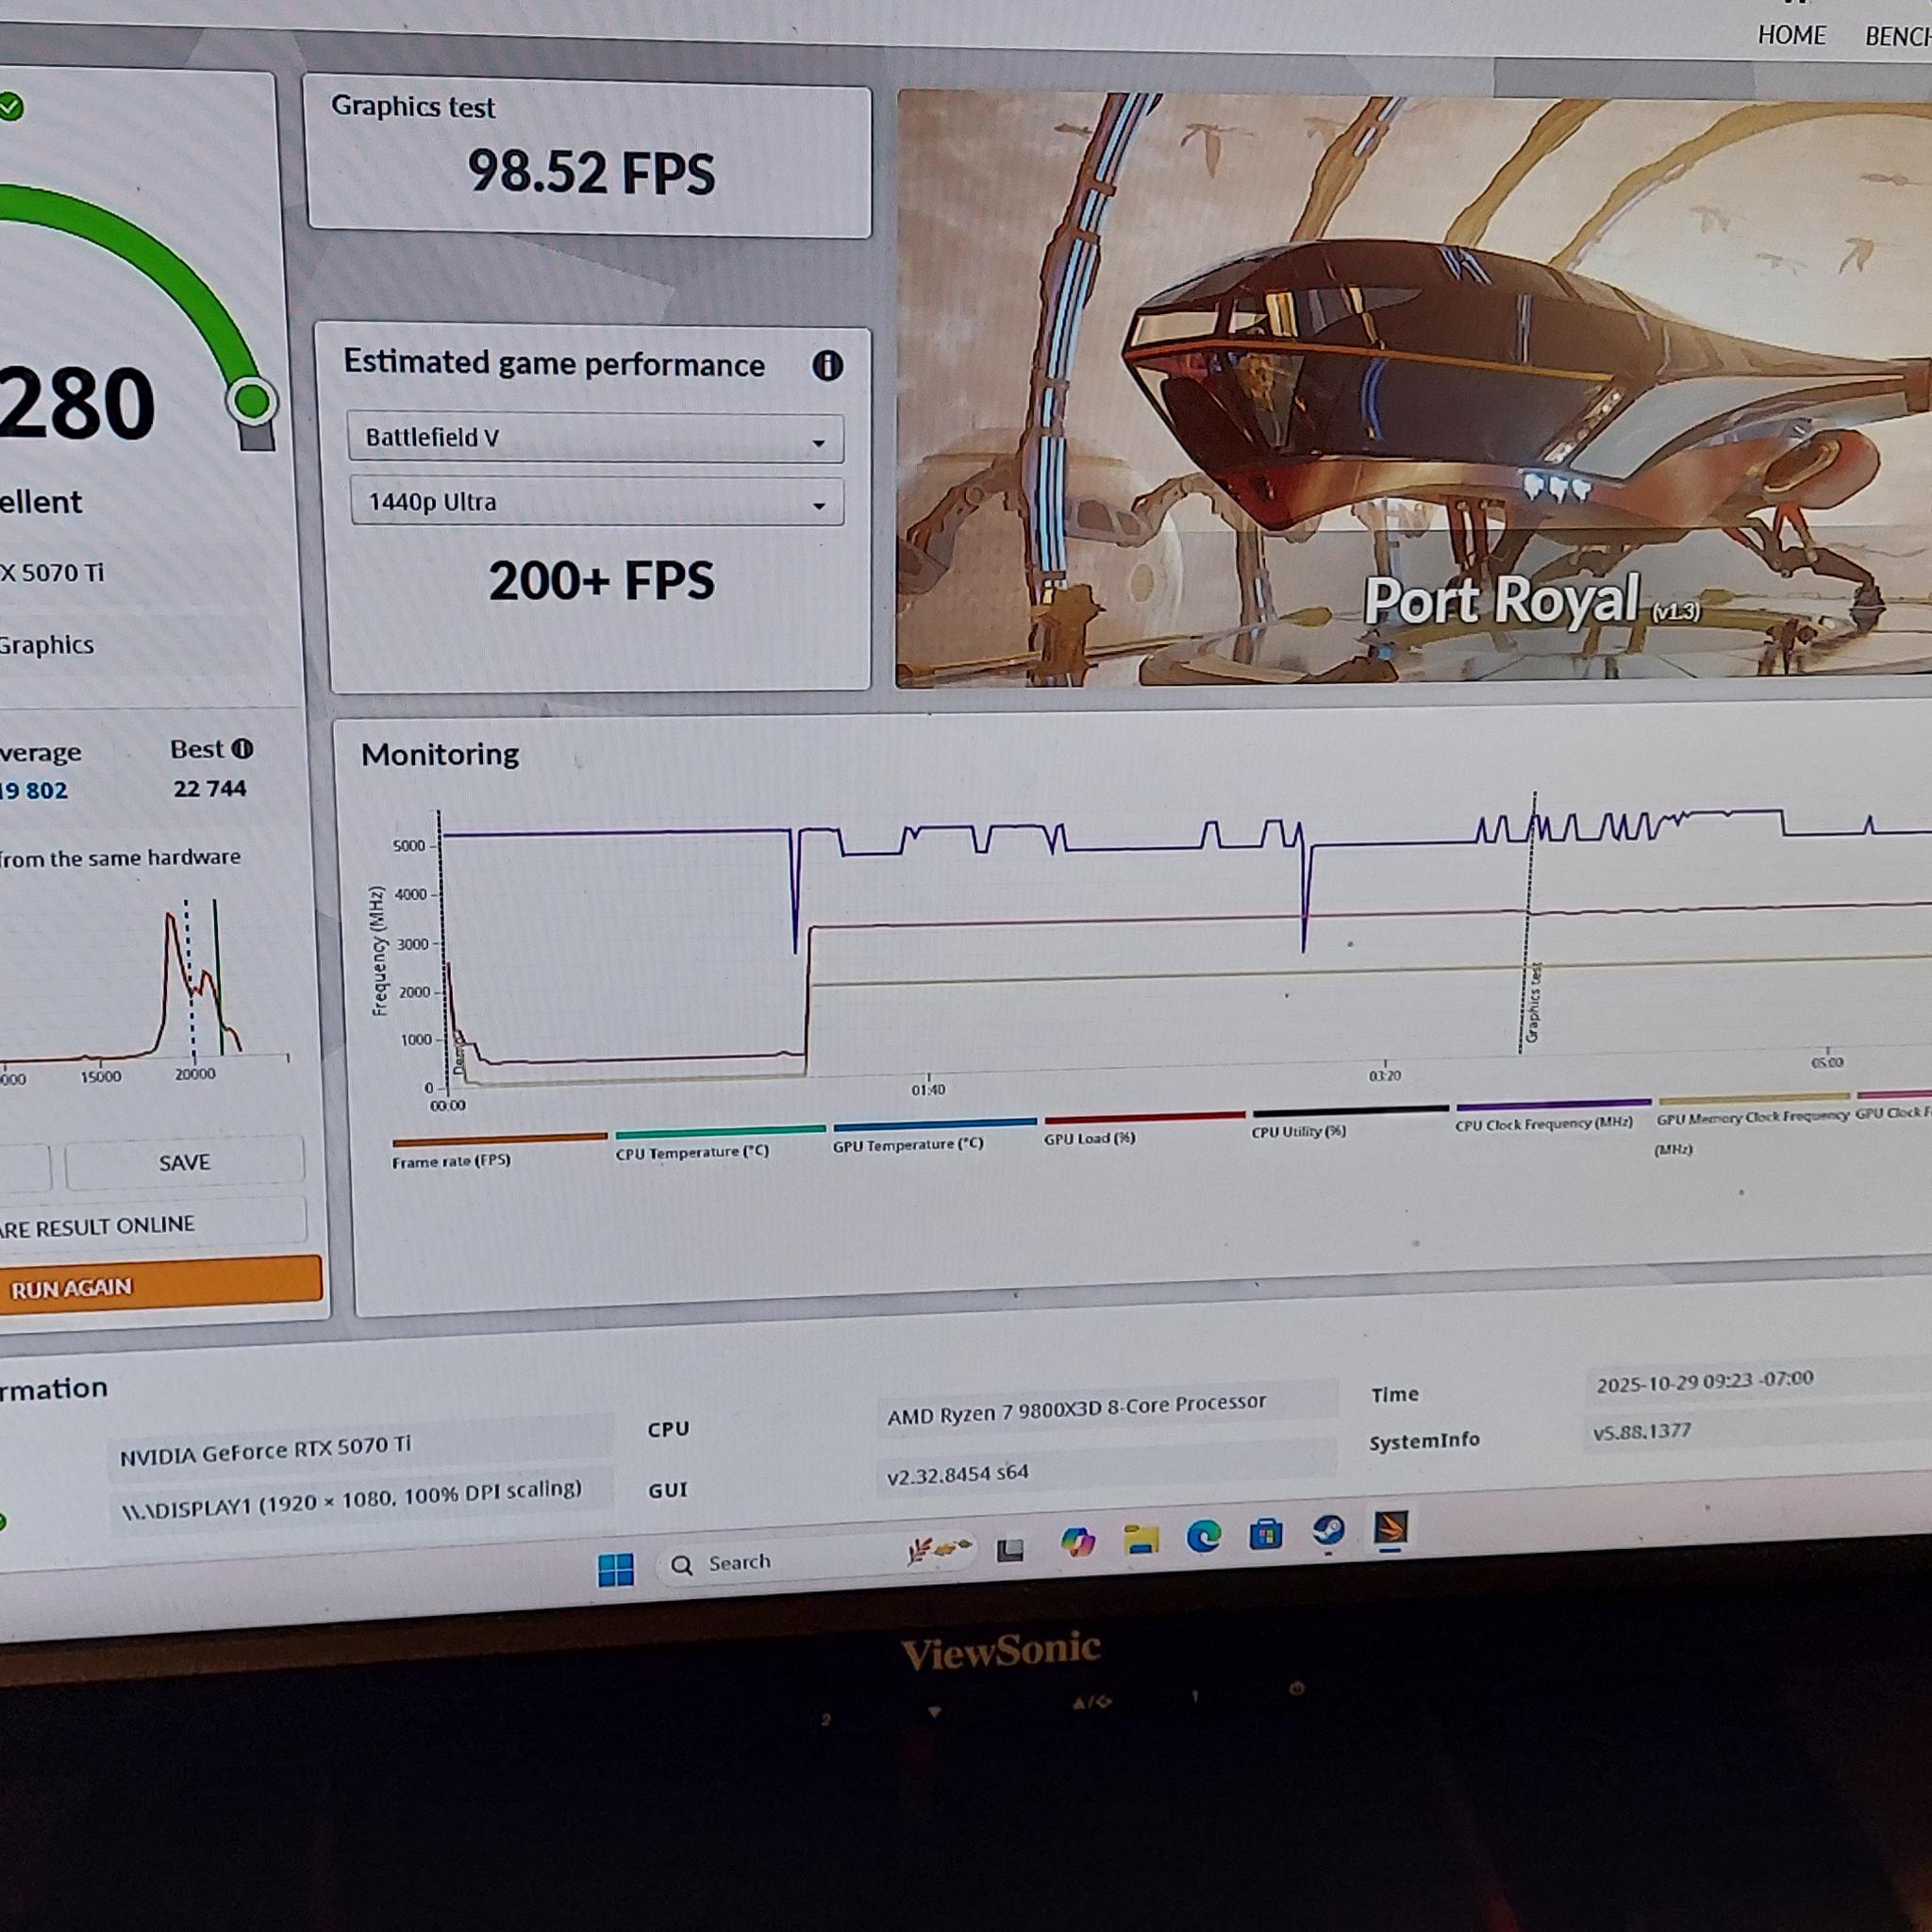Open the HOME menu item
Image resolution: width=1932 pixels, height=1932 pixels.
(1791, 35)
